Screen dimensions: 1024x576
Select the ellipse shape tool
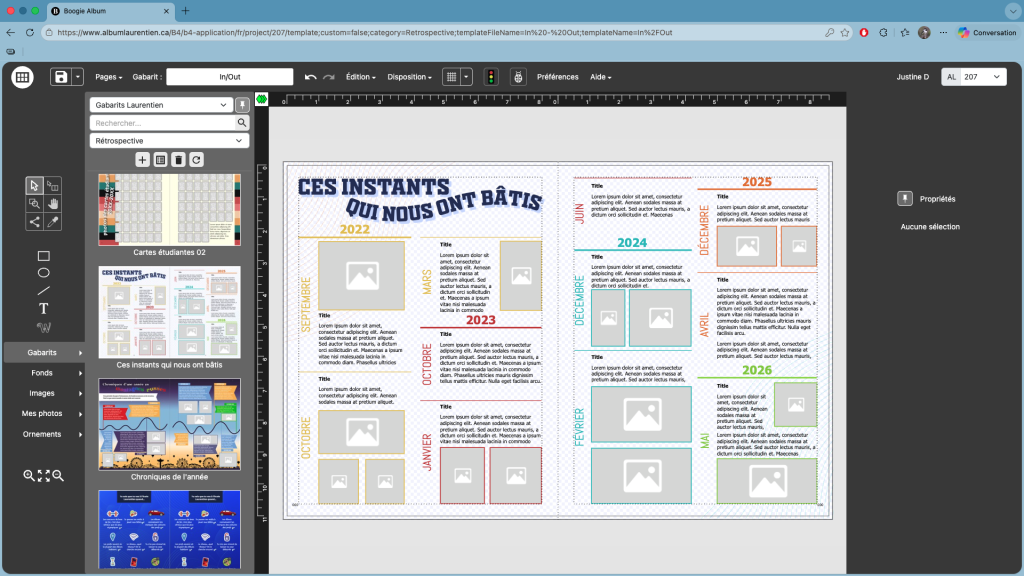44,273
